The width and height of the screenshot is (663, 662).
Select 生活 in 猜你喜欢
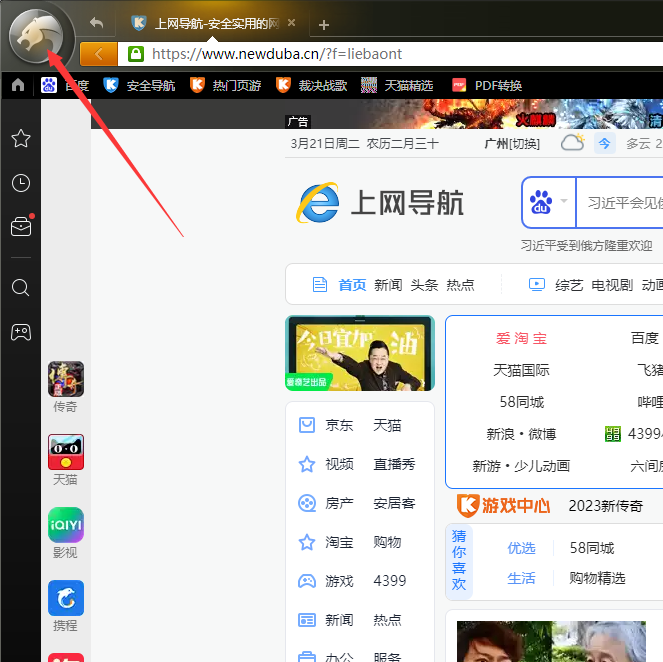pyautogui.click(x=521, y=578)
